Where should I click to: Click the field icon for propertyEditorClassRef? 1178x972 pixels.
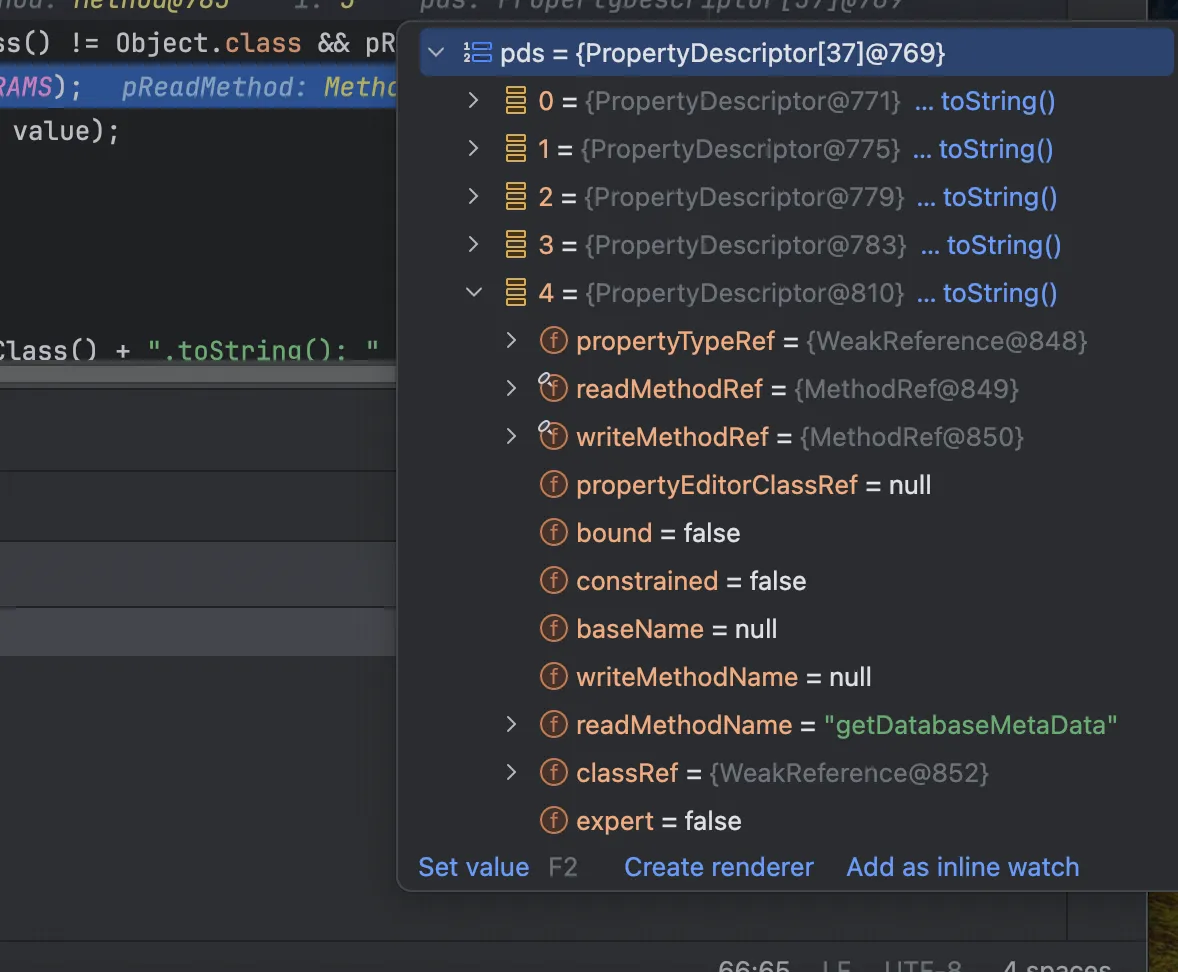[x=553, y=485]
